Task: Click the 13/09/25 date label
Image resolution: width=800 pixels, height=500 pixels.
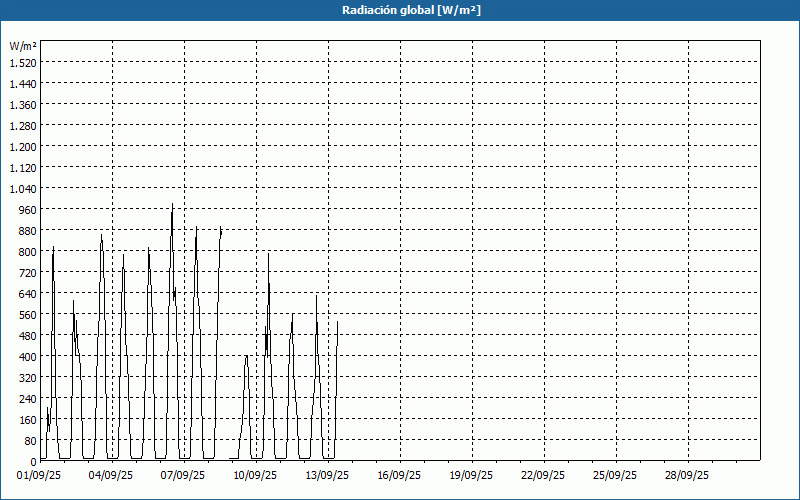Action: (327, 475)
